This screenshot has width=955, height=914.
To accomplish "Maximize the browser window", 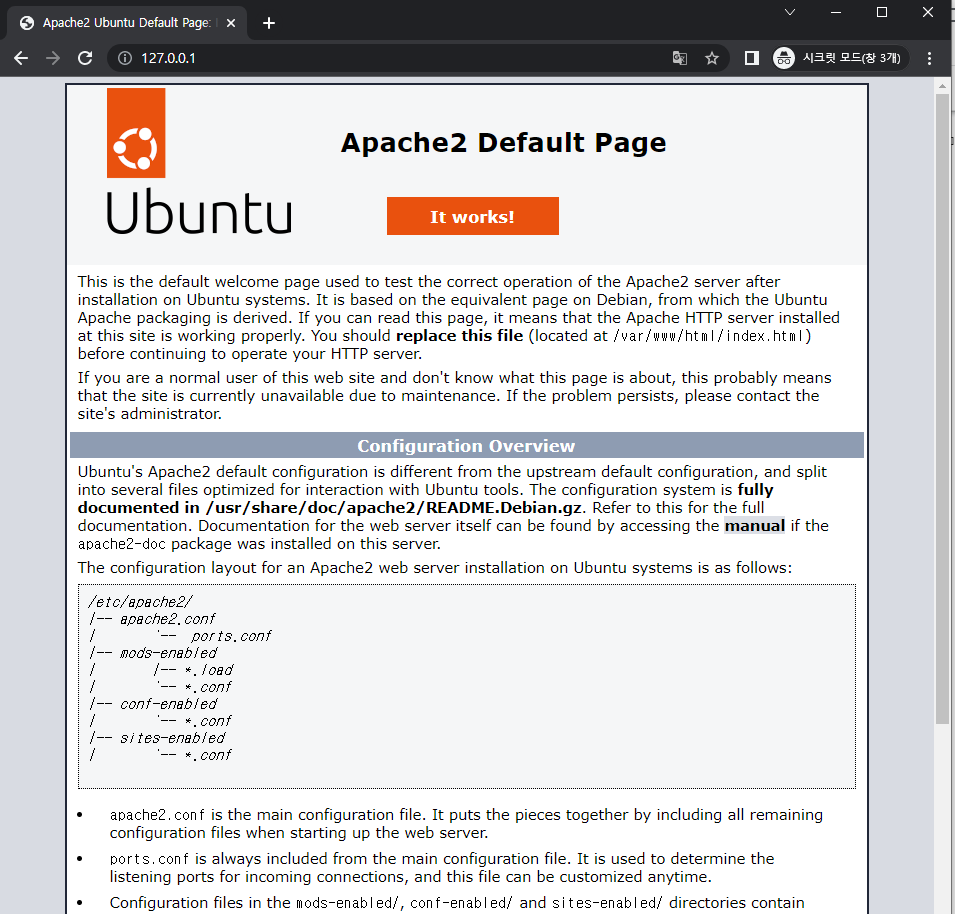I will [x=881, y=12].
